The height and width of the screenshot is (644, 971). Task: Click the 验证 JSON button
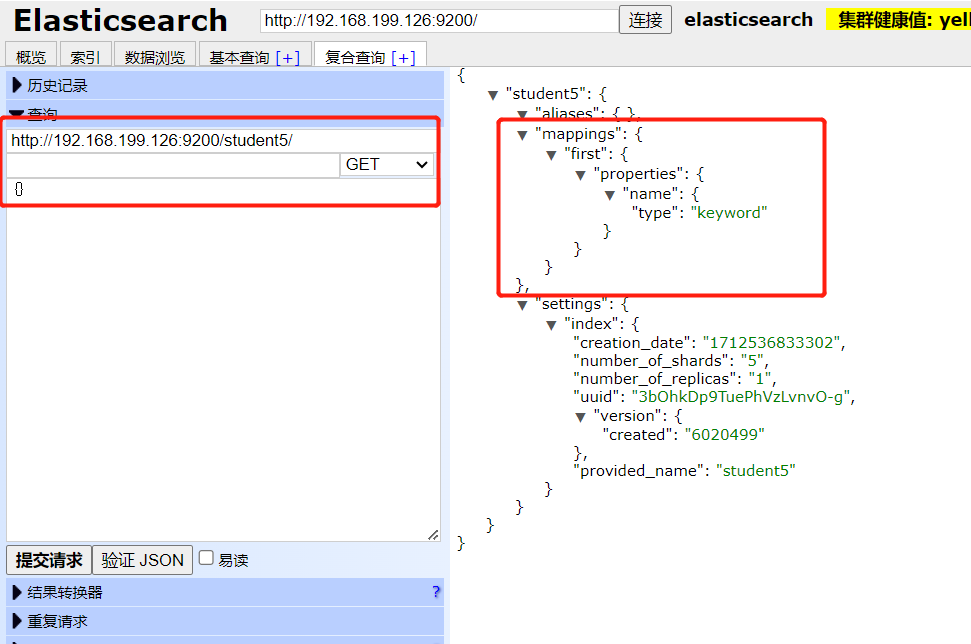coord(142,560)
